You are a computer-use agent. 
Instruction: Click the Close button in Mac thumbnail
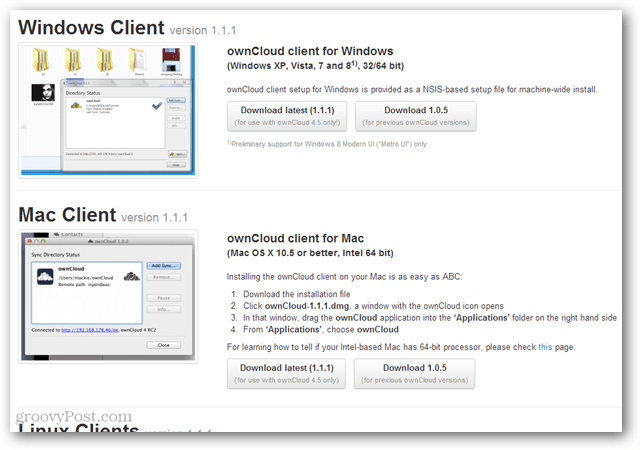click(163, 345)
